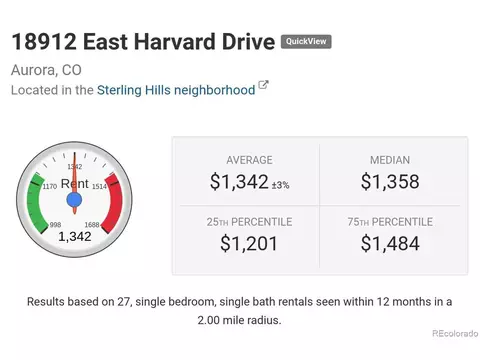Image resolution: width=480 pixels, height=360 pixels.
Task: Click the Aurora, CO location text
Action: tap(46, 70)
